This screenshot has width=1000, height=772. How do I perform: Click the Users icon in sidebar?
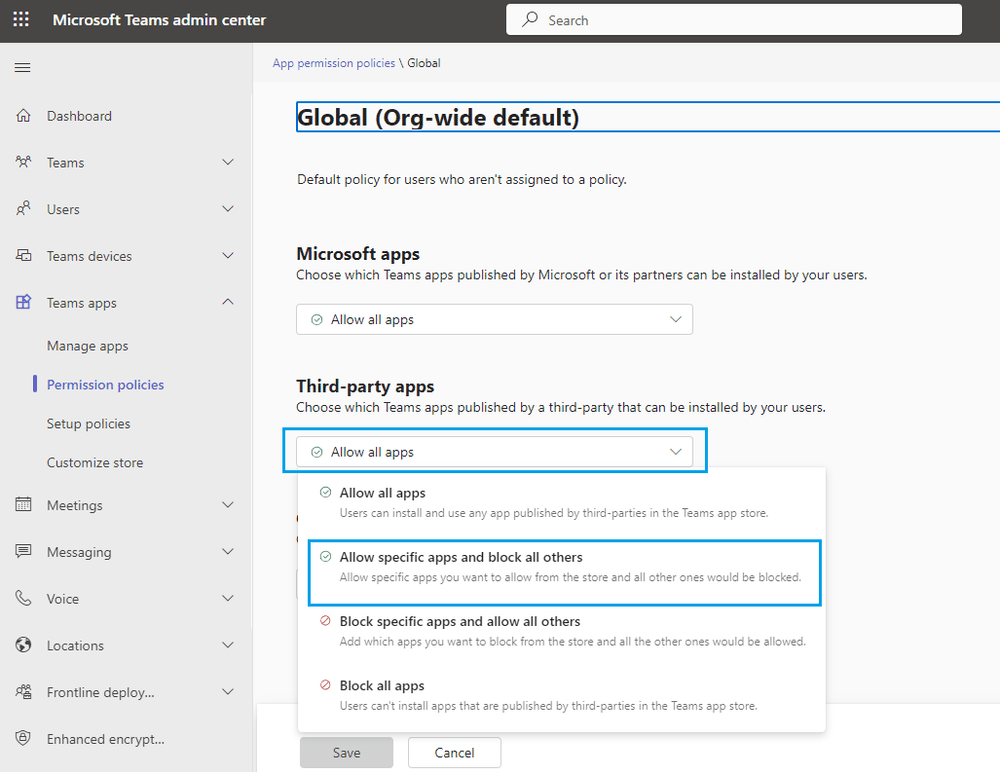pyautogui.click(x=23, y=209)
